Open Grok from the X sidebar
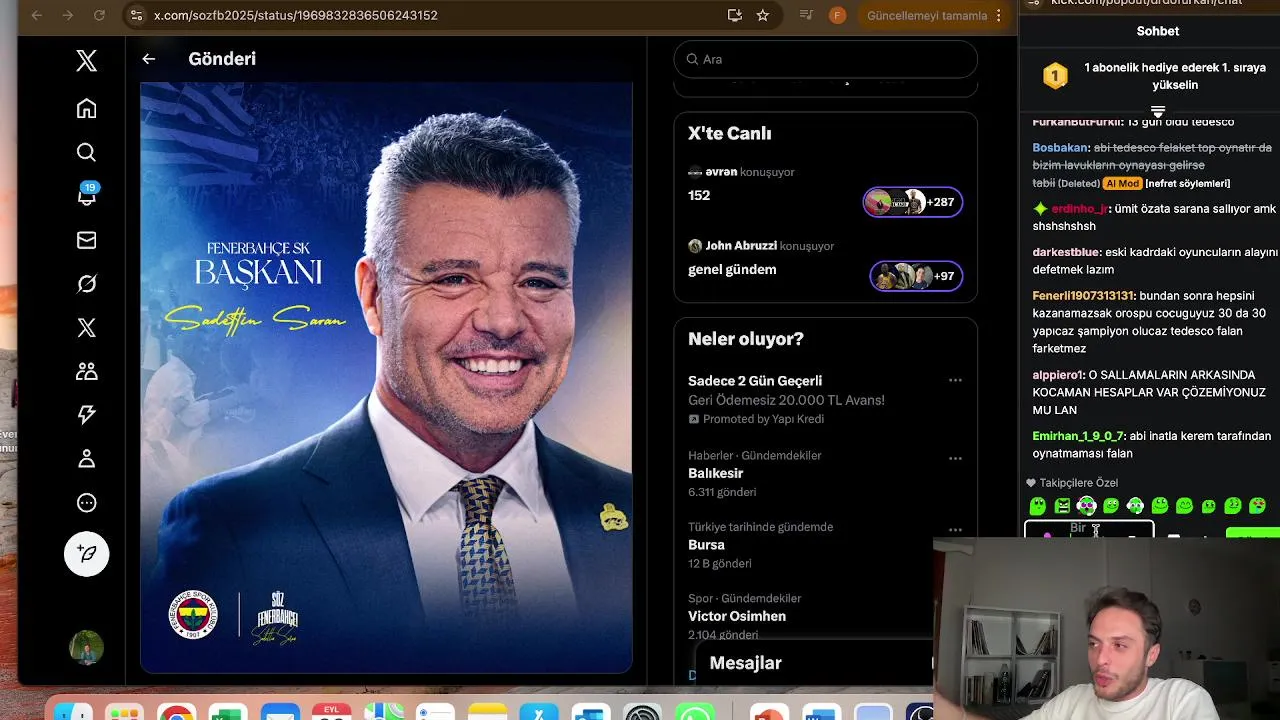This screenshot has width=1280, height=720. (87, 284)
